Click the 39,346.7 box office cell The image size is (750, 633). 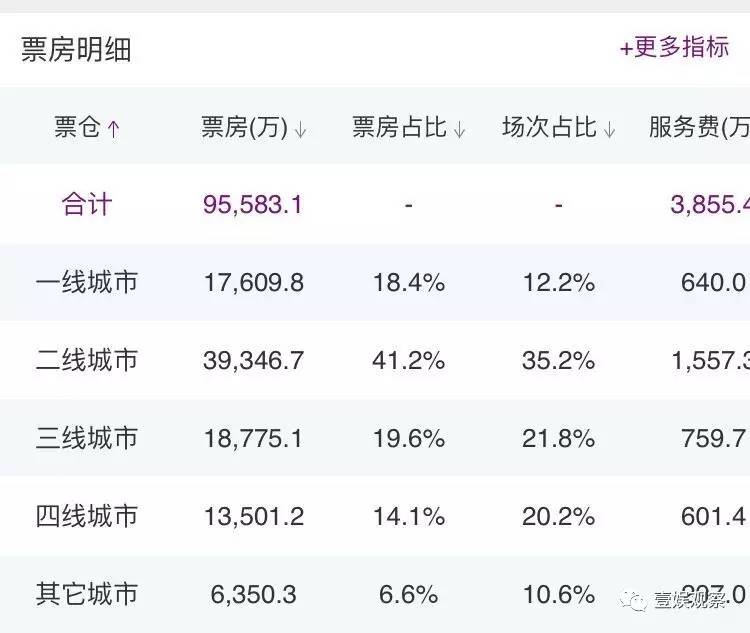(253, 360)
